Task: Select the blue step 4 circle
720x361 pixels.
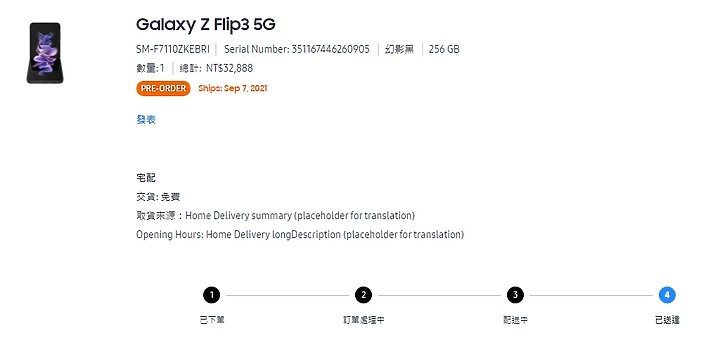Action: click(667, 295)
